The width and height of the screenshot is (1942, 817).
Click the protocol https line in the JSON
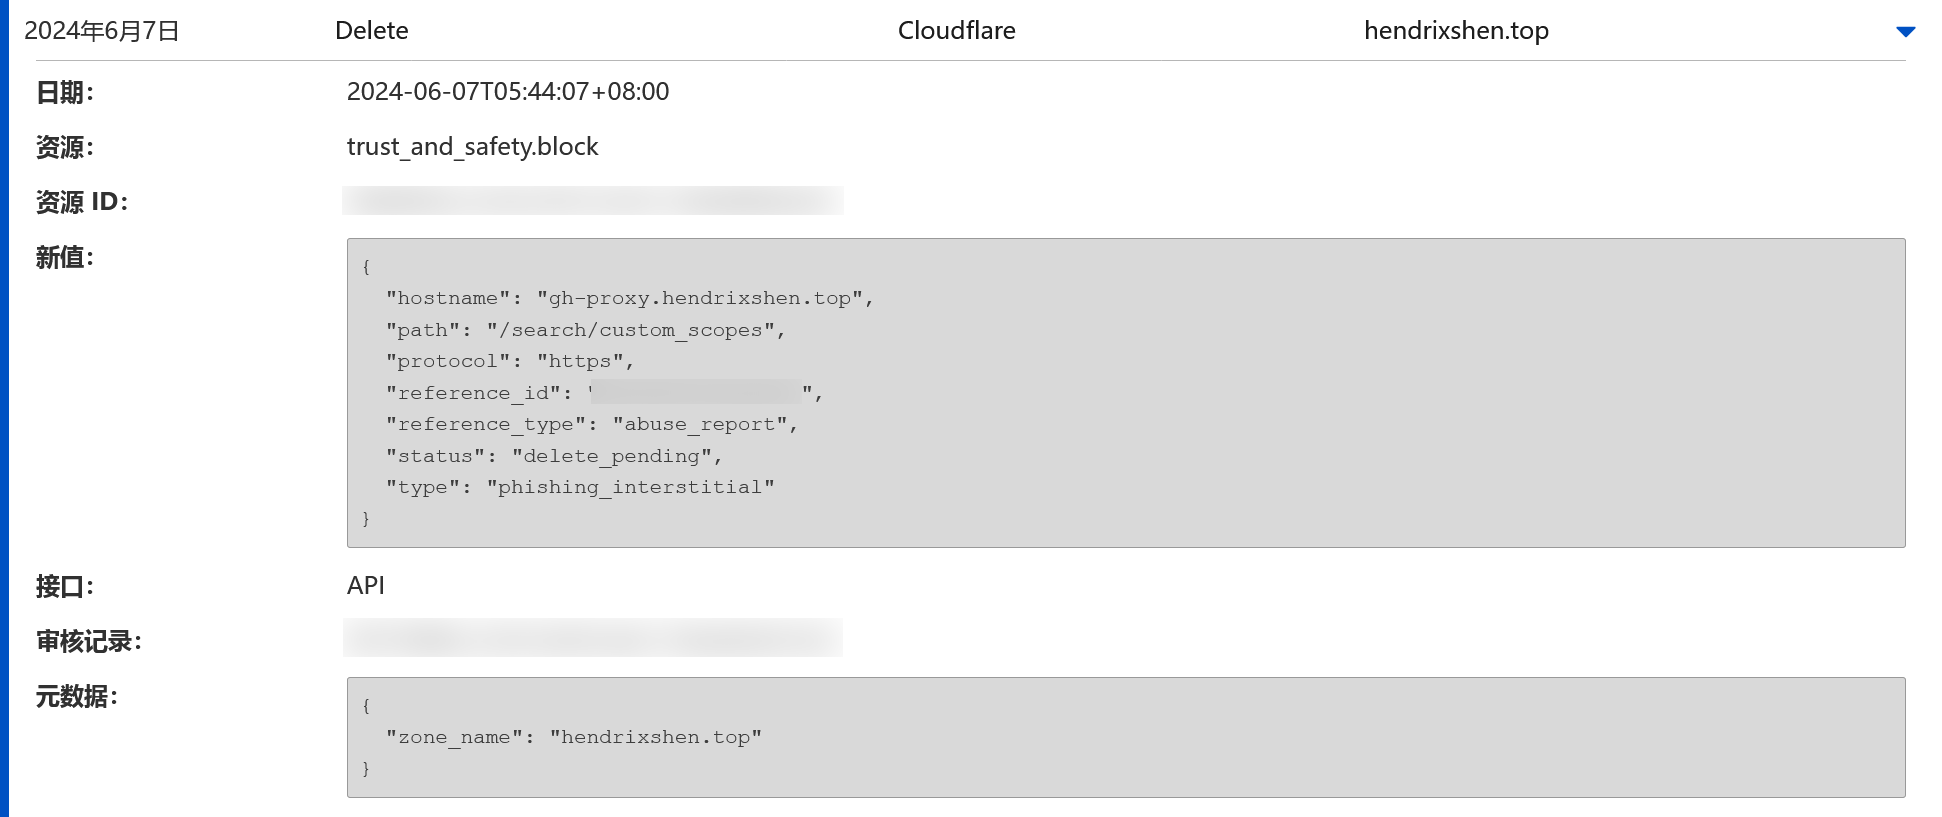pyautogui.click(x=509, y=361)
